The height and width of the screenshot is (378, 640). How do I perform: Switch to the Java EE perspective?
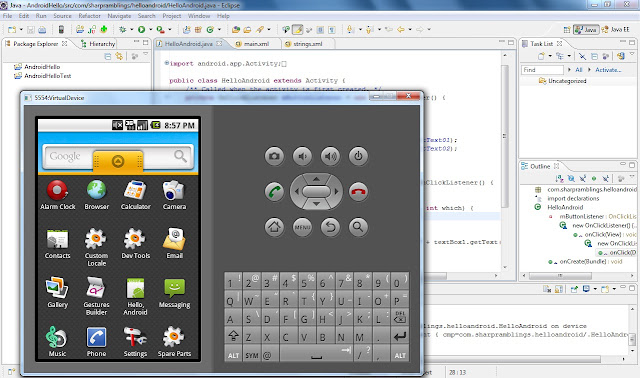tap(615, 29)
